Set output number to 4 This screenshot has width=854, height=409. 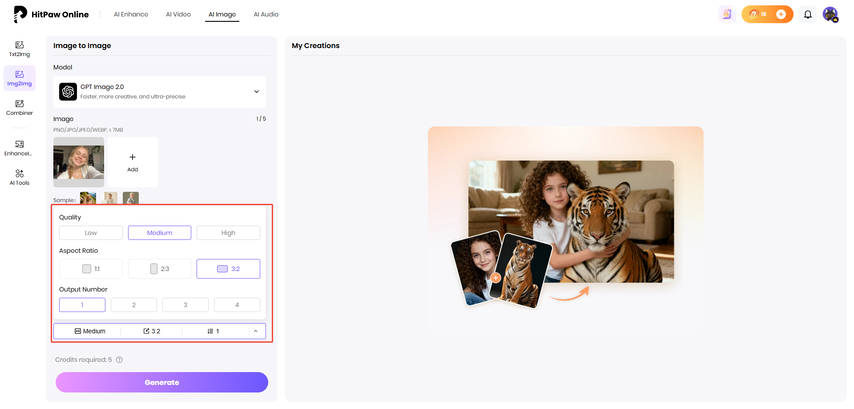coord(237,305)
